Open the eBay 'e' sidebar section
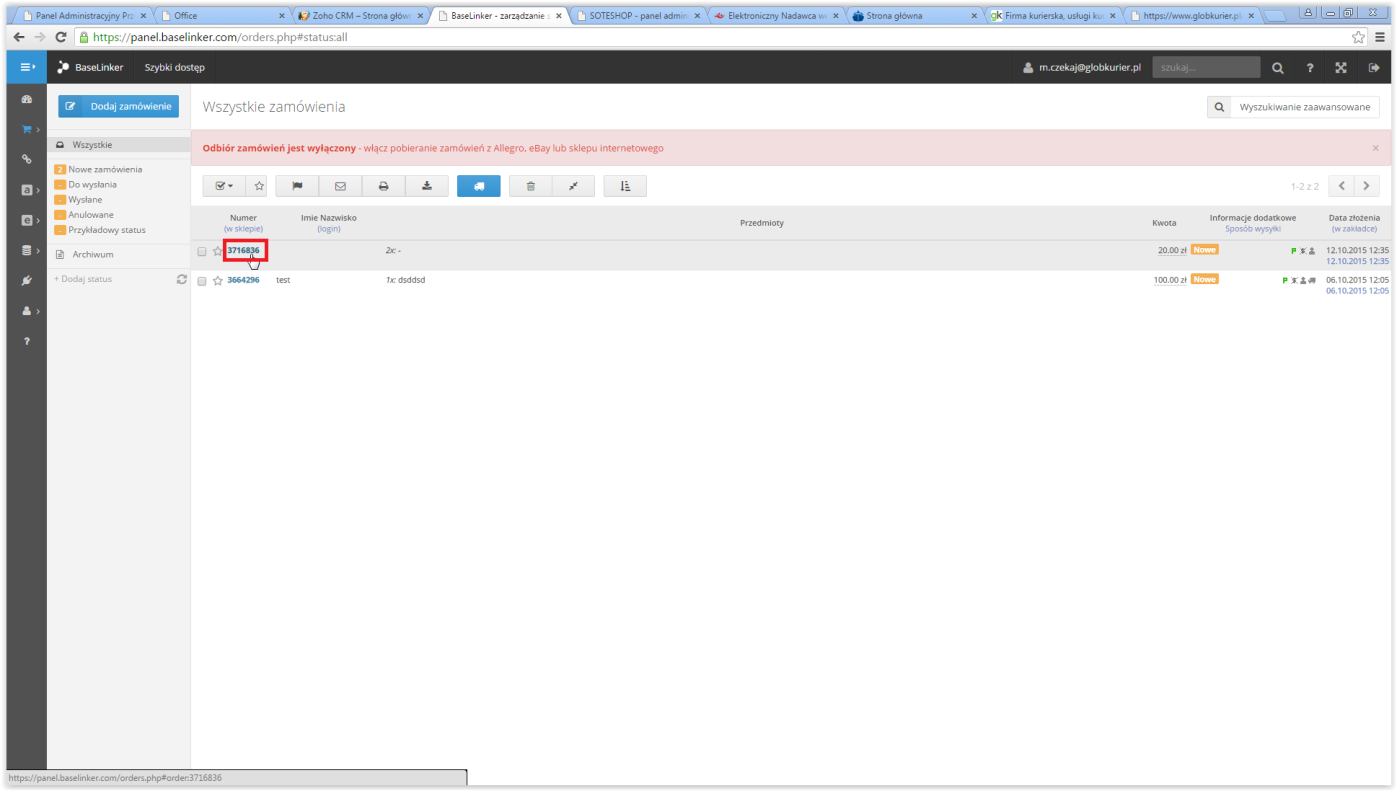 [x=27, y=220]
